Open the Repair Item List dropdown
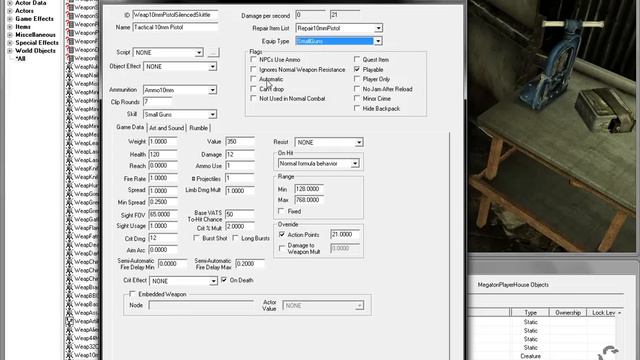 [x=378, y=28]
